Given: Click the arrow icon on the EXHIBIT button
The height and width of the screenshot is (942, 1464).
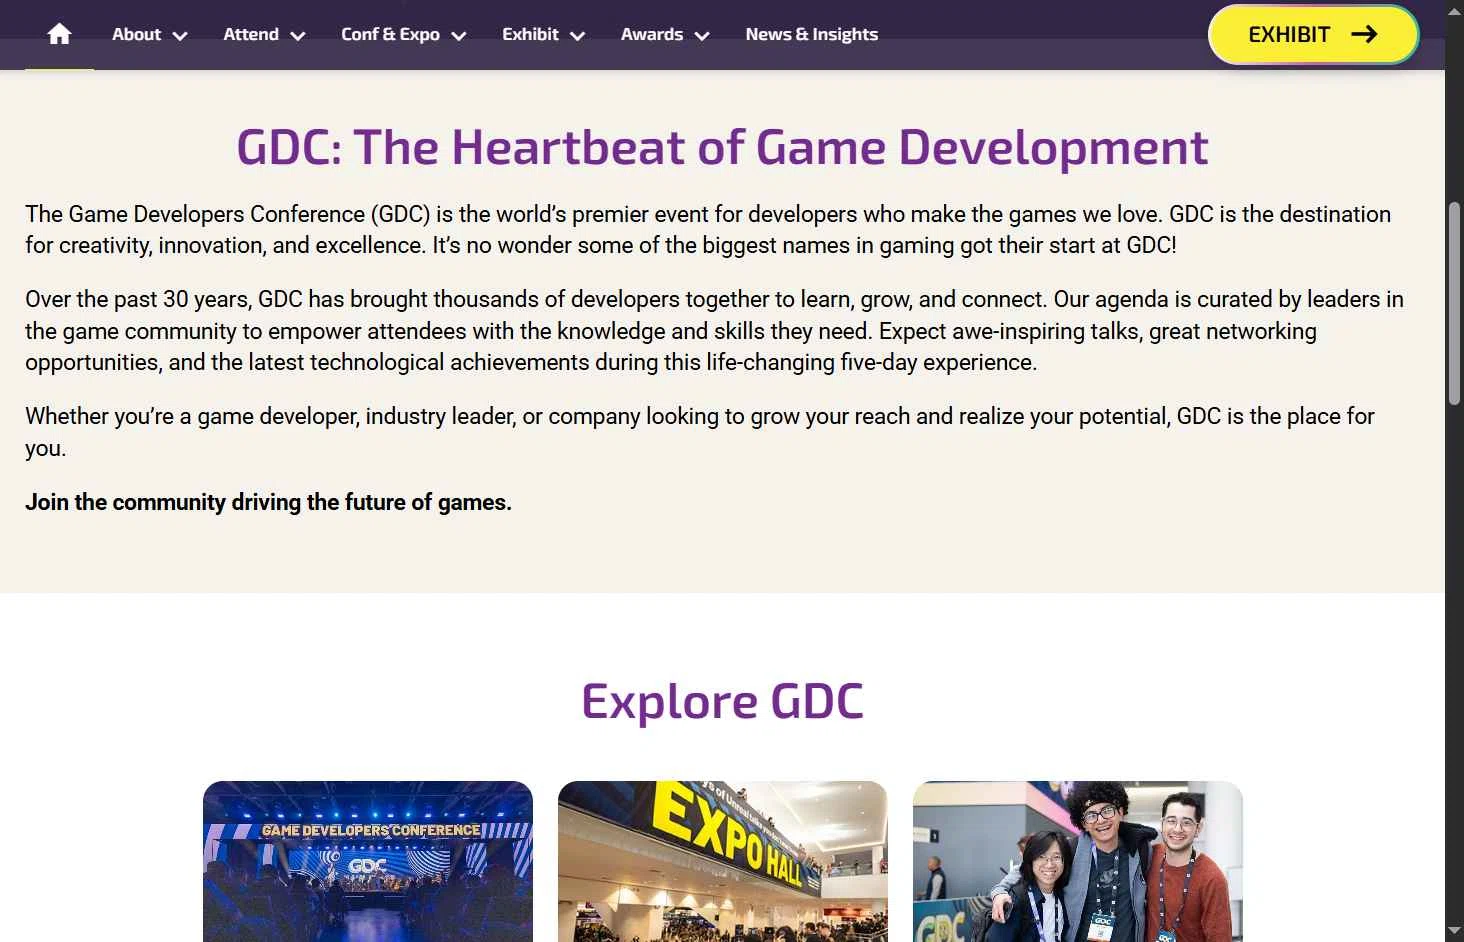Looking at the screenshot, I should (x=1364, y=34).
